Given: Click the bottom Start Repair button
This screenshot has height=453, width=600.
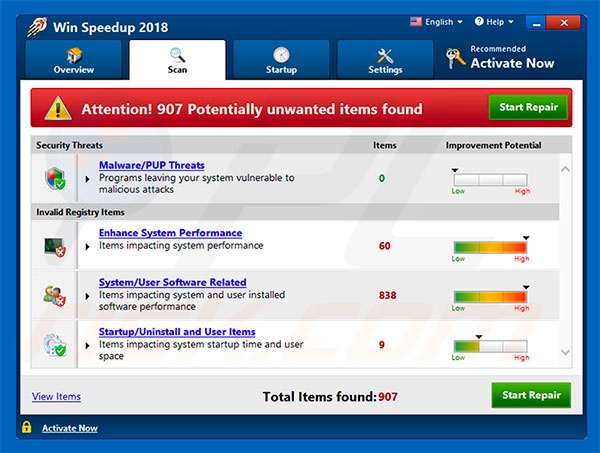Looking at the screenshot, I should coord(531,395).
